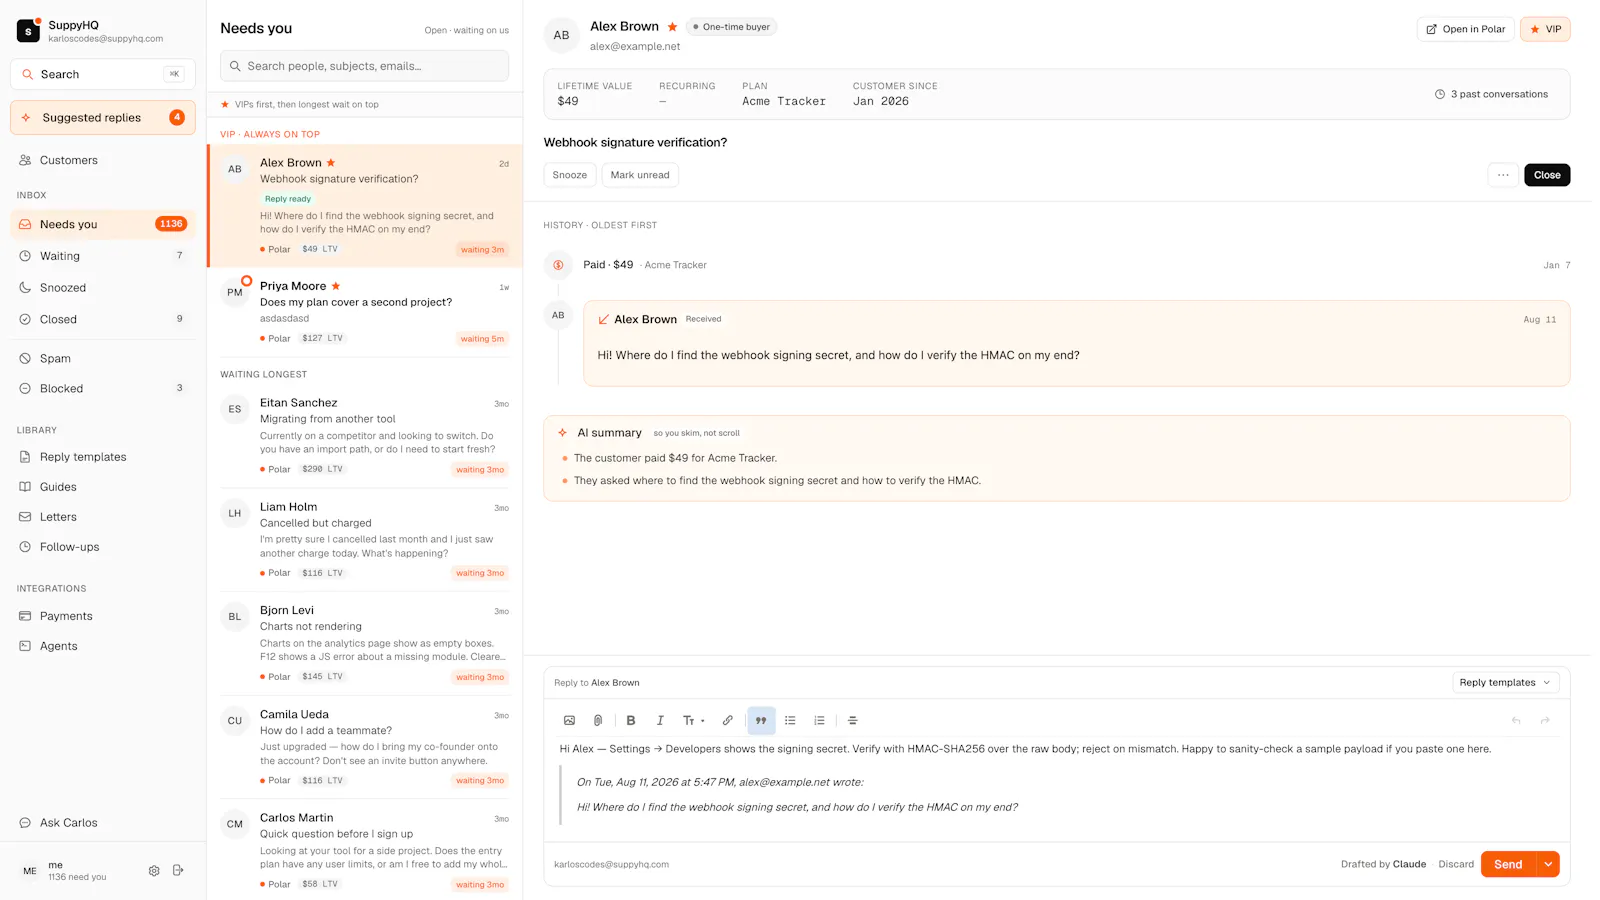Click the AI summary sparkle icon
This screenshot has height=900, width=1600.
(x=563, y=433)
